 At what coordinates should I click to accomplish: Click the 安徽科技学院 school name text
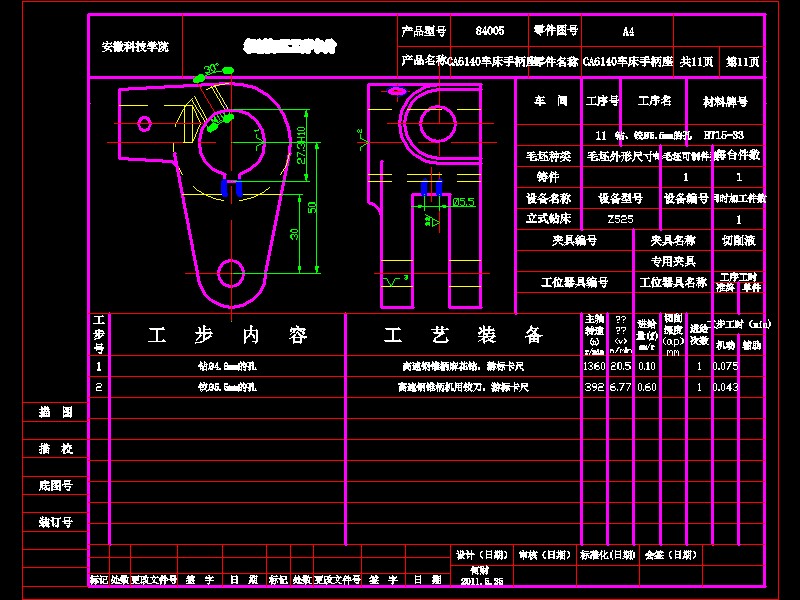(135, 47)
